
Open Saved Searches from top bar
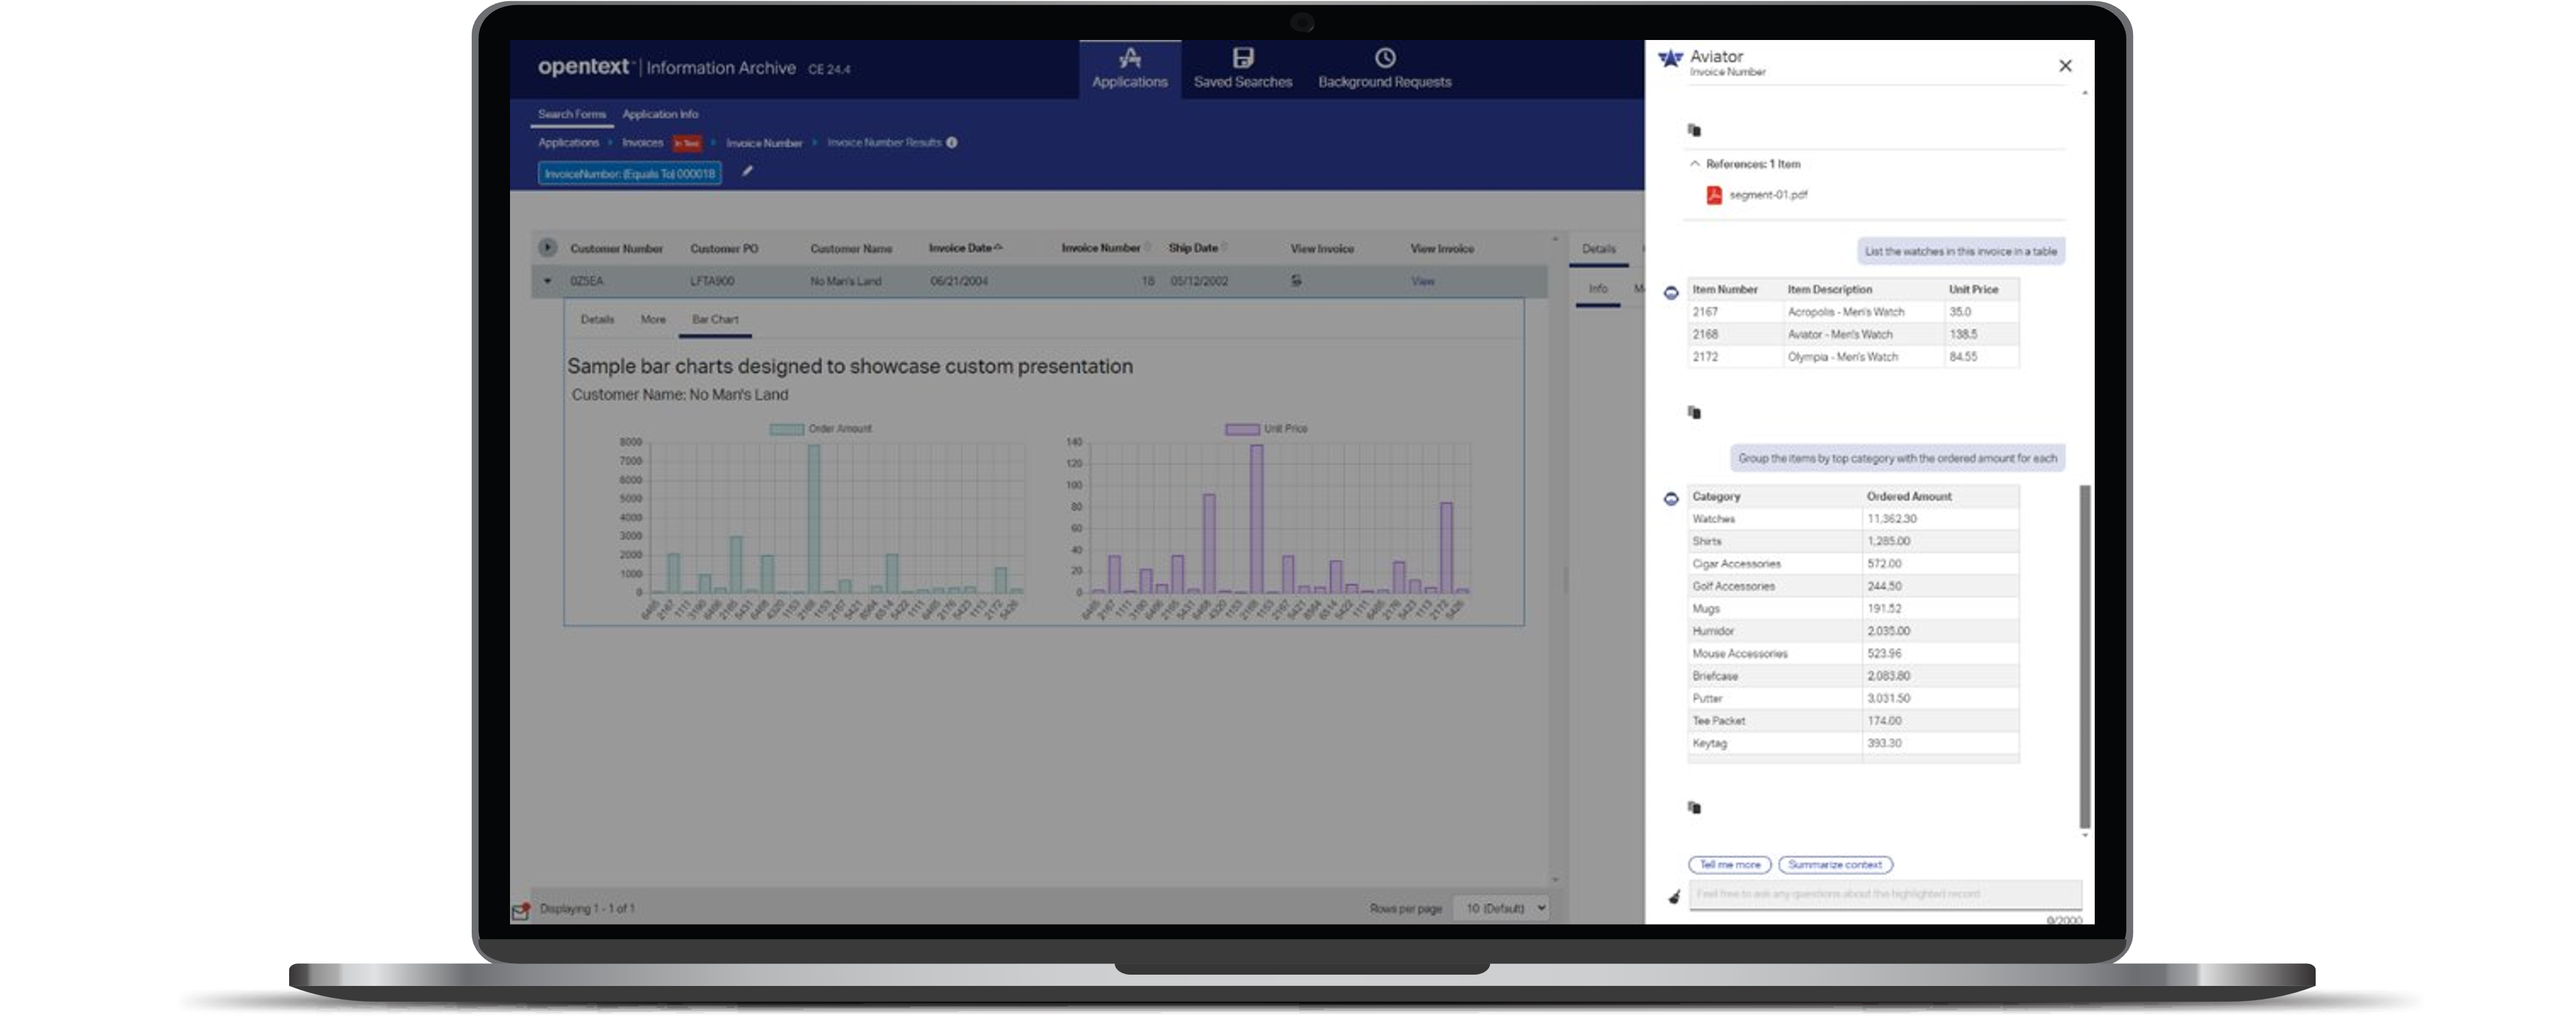click(1242, 68)
